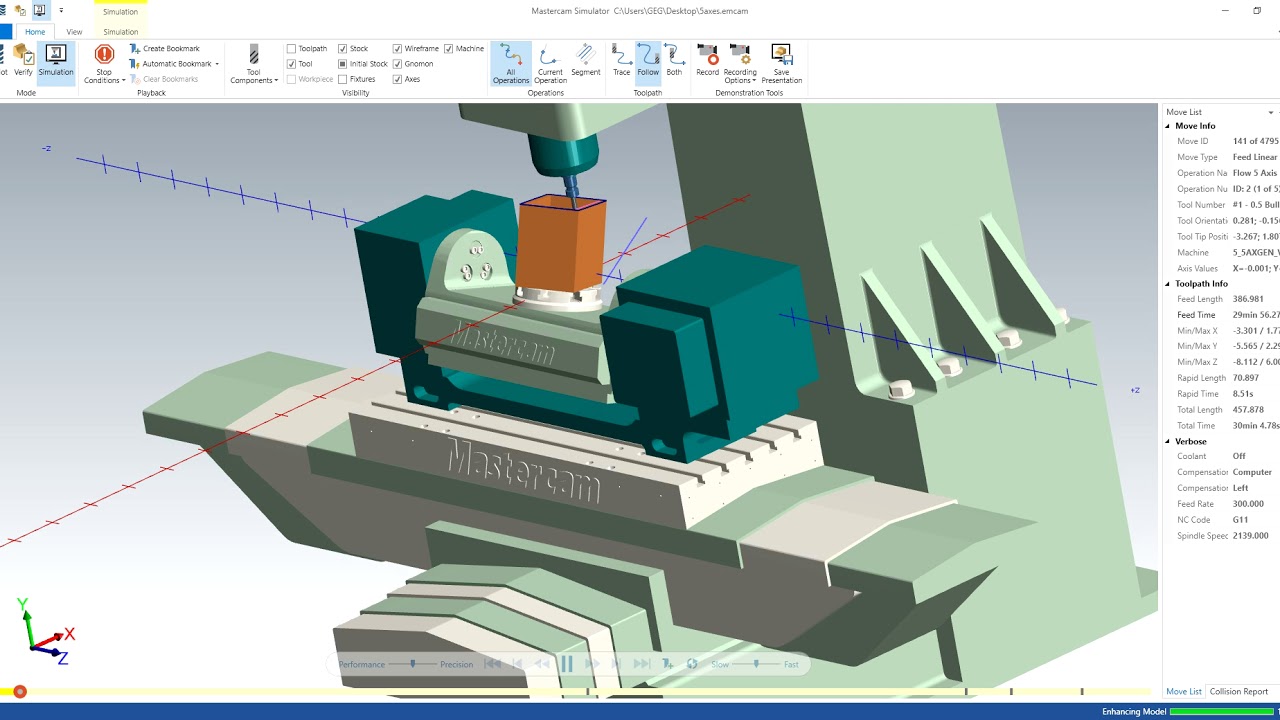Jump to end of simulation

coord(642,664)
